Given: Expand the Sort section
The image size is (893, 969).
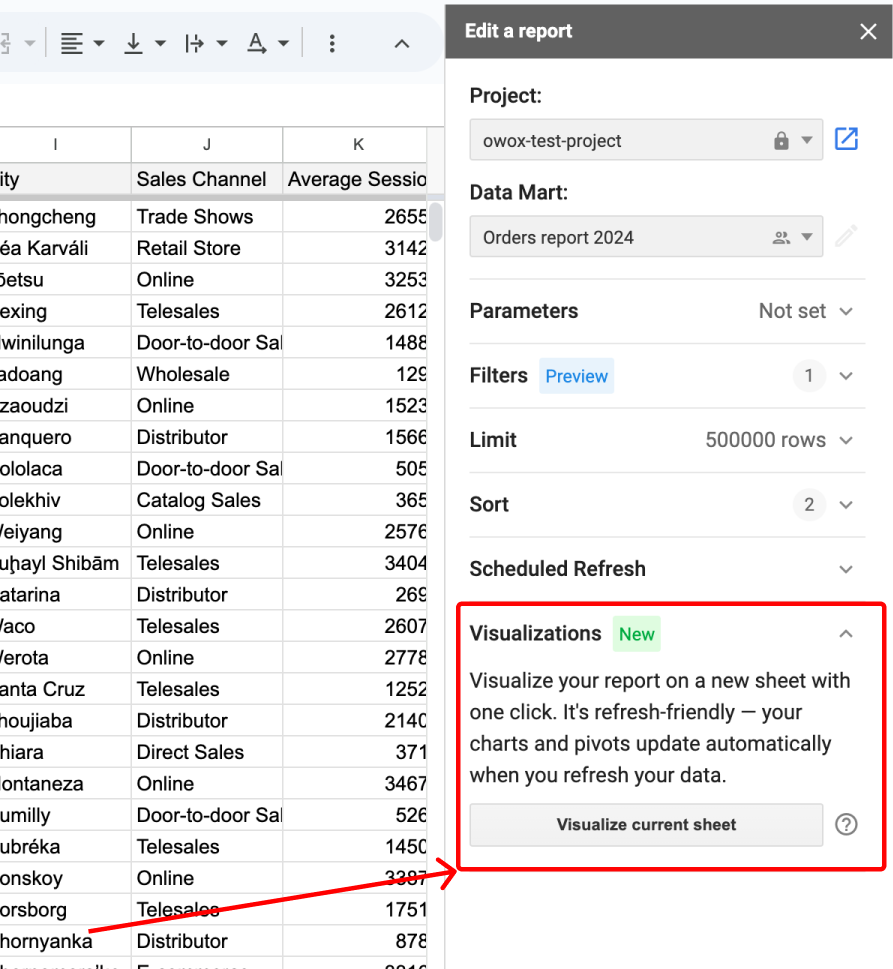Looking at the screenshot, I should click(x=846, y=505).
